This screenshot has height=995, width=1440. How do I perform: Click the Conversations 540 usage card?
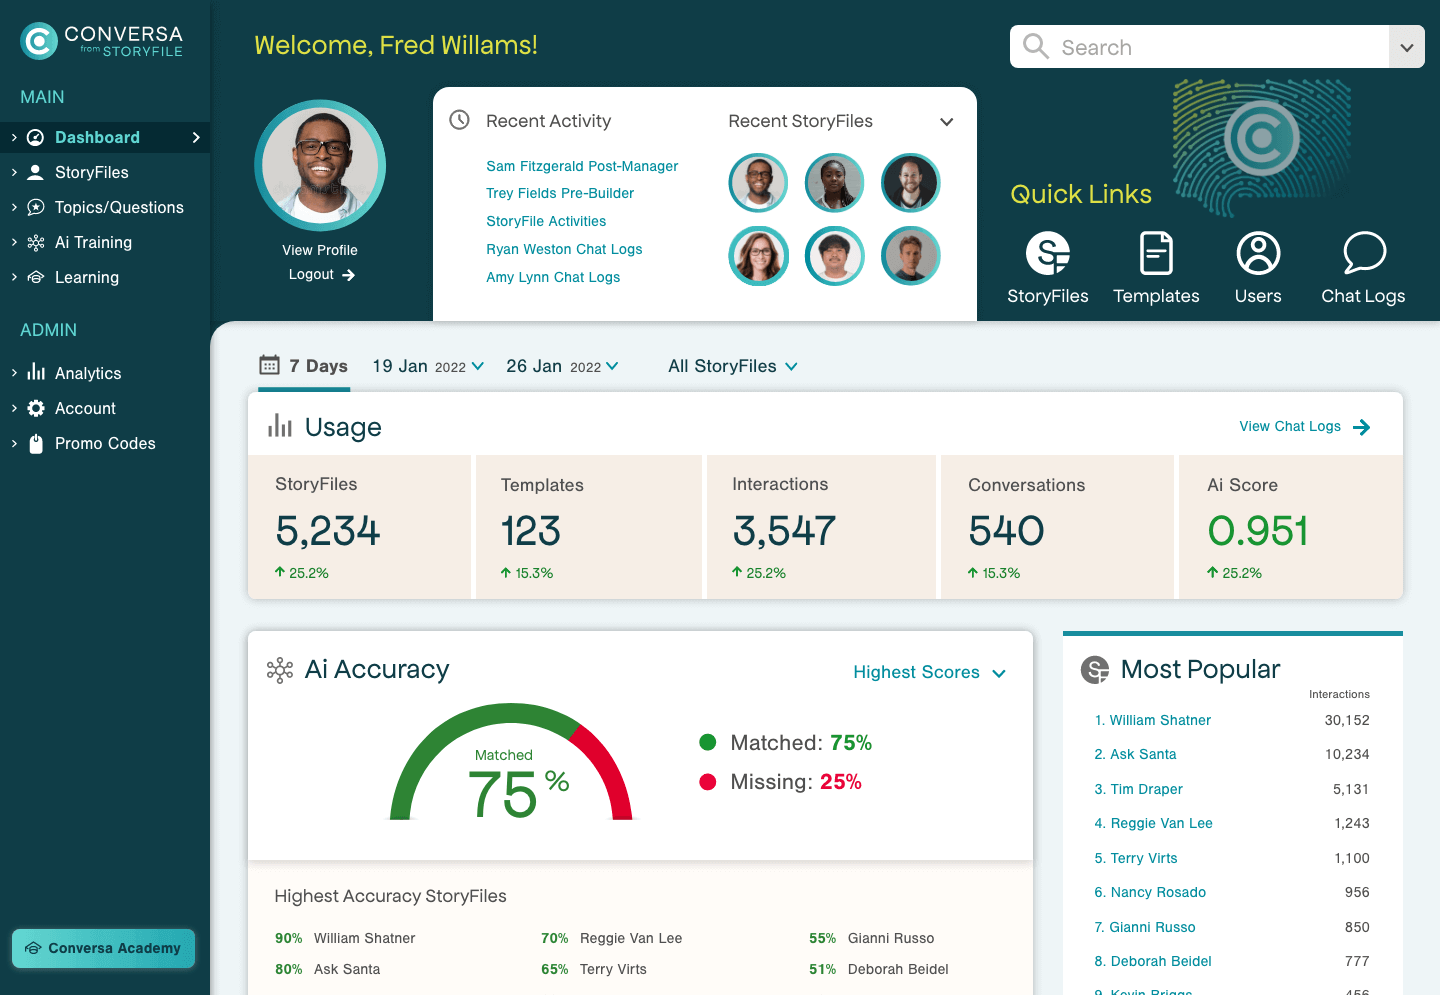point(1057,527)
